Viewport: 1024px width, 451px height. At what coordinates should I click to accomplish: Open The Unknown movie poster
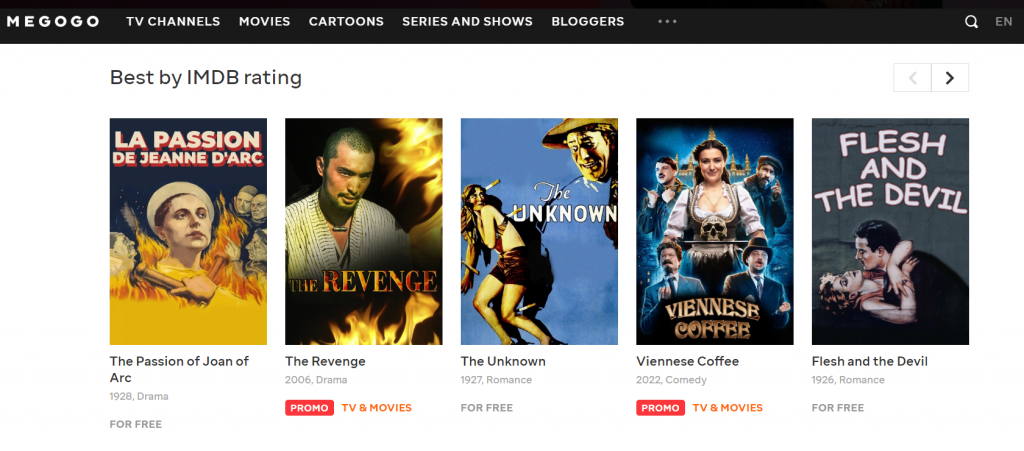pos(539,231)
